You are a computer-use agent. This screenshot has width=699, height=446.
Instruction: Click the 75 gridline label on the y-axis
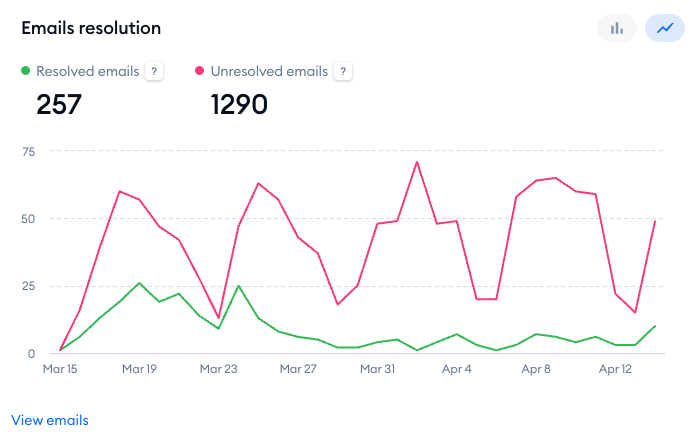(x=28, y=152)
